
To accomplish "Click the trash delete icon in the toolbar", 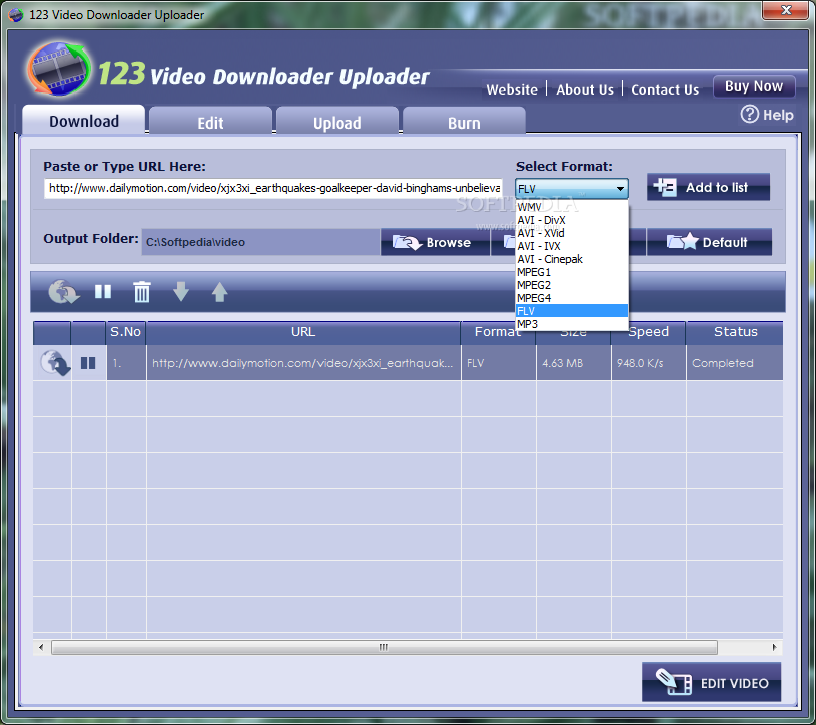I will pos(142,291).
